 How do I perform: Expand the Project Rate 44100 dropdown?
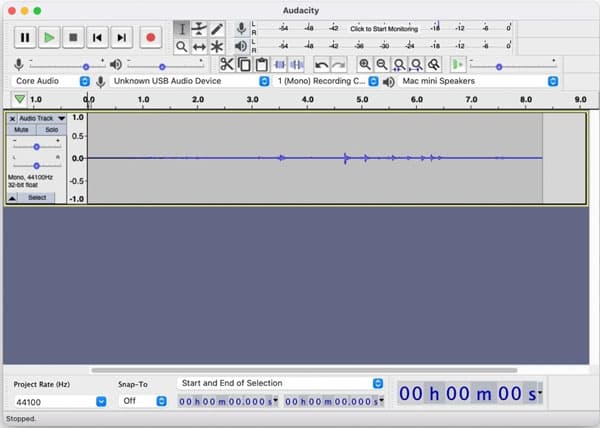101,401
